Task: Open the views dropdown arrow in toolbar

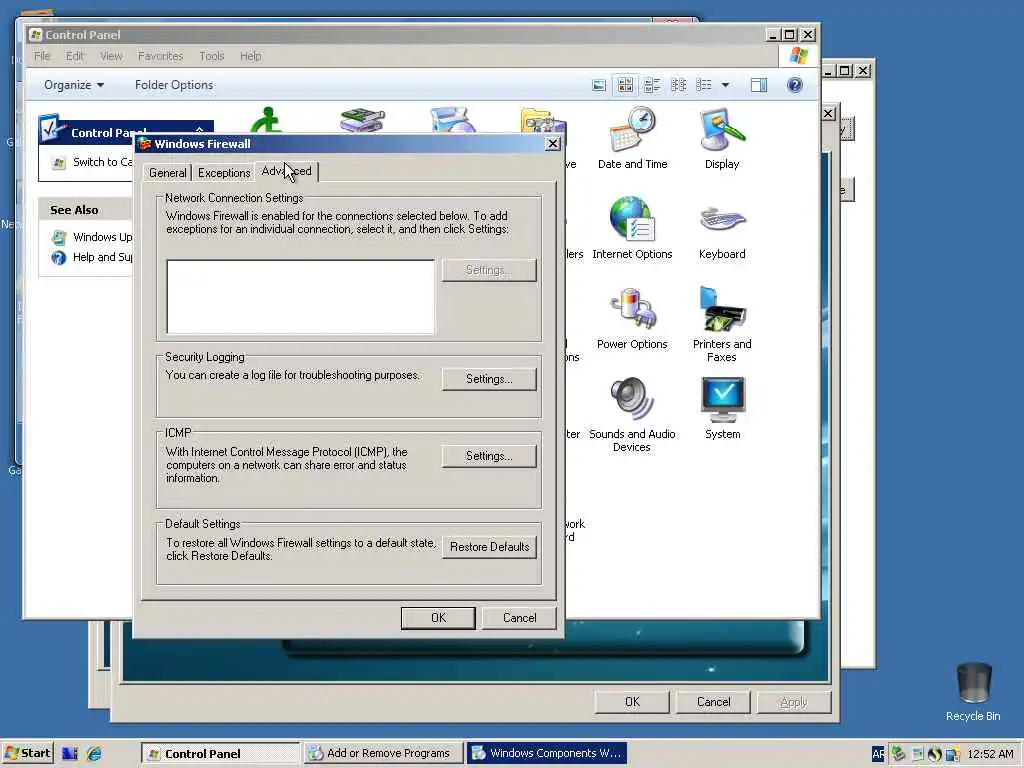Action: tap(725, 85)
